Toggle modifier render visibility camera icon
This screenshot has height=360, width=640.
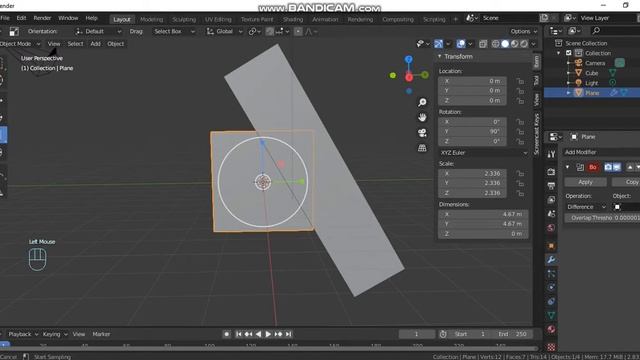[608, 167]
